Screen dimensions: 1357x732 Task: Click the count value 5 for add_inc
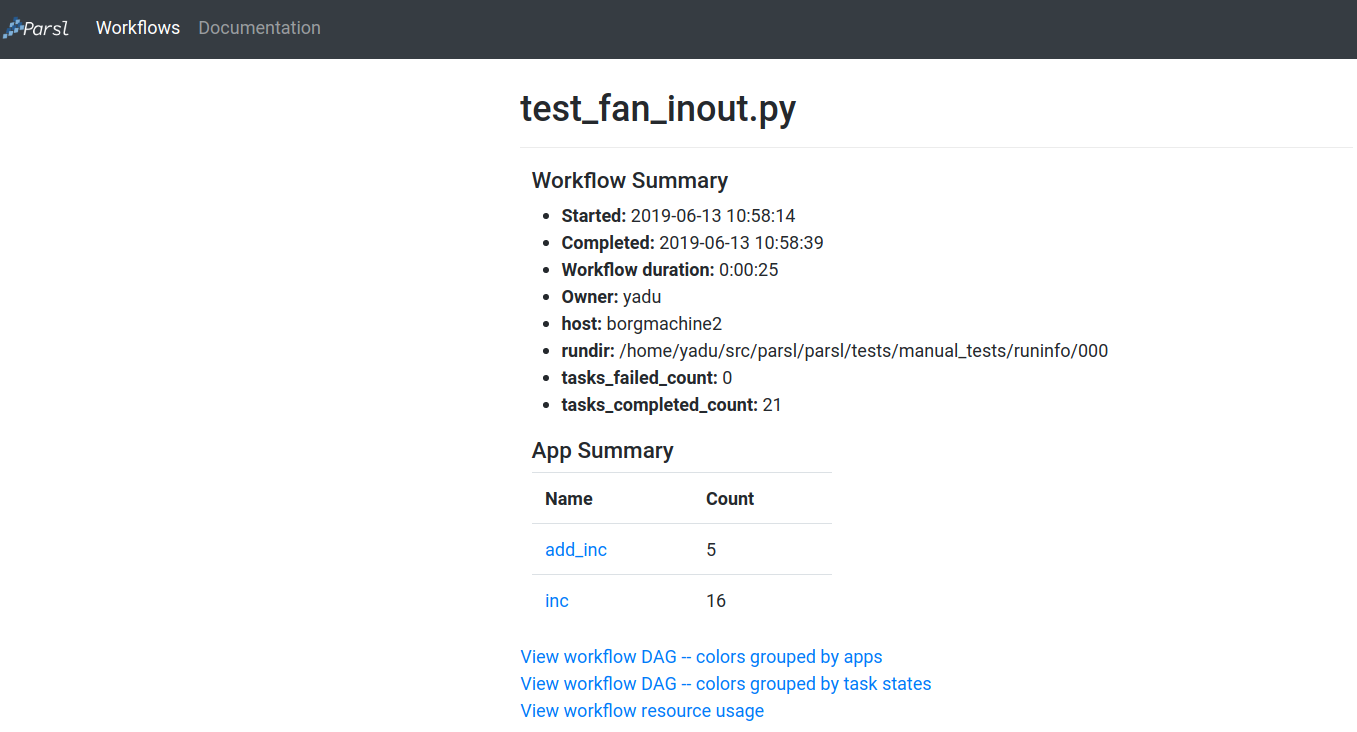coord(711,549)
